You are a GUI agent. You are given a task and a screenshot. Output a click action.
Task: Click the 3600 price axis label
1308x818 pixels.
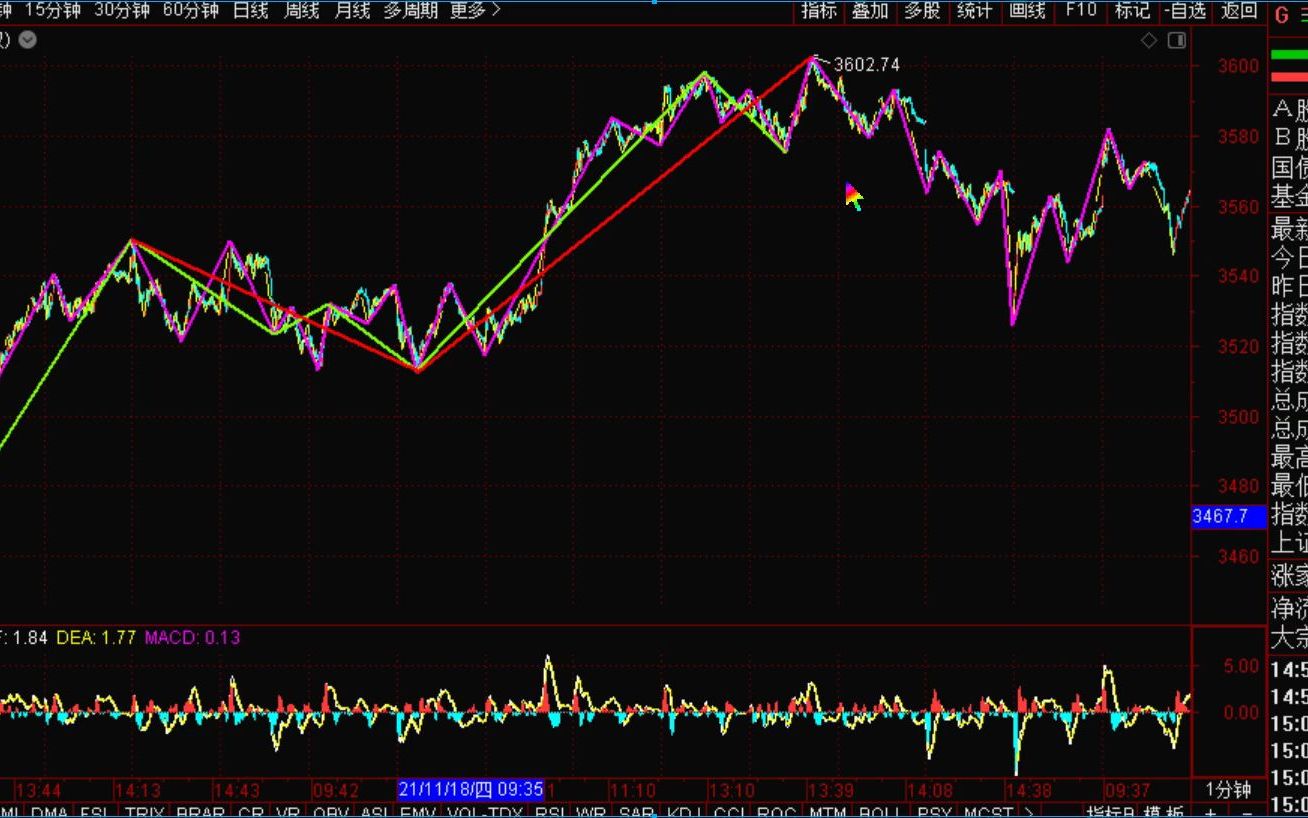coord(1238,66)
